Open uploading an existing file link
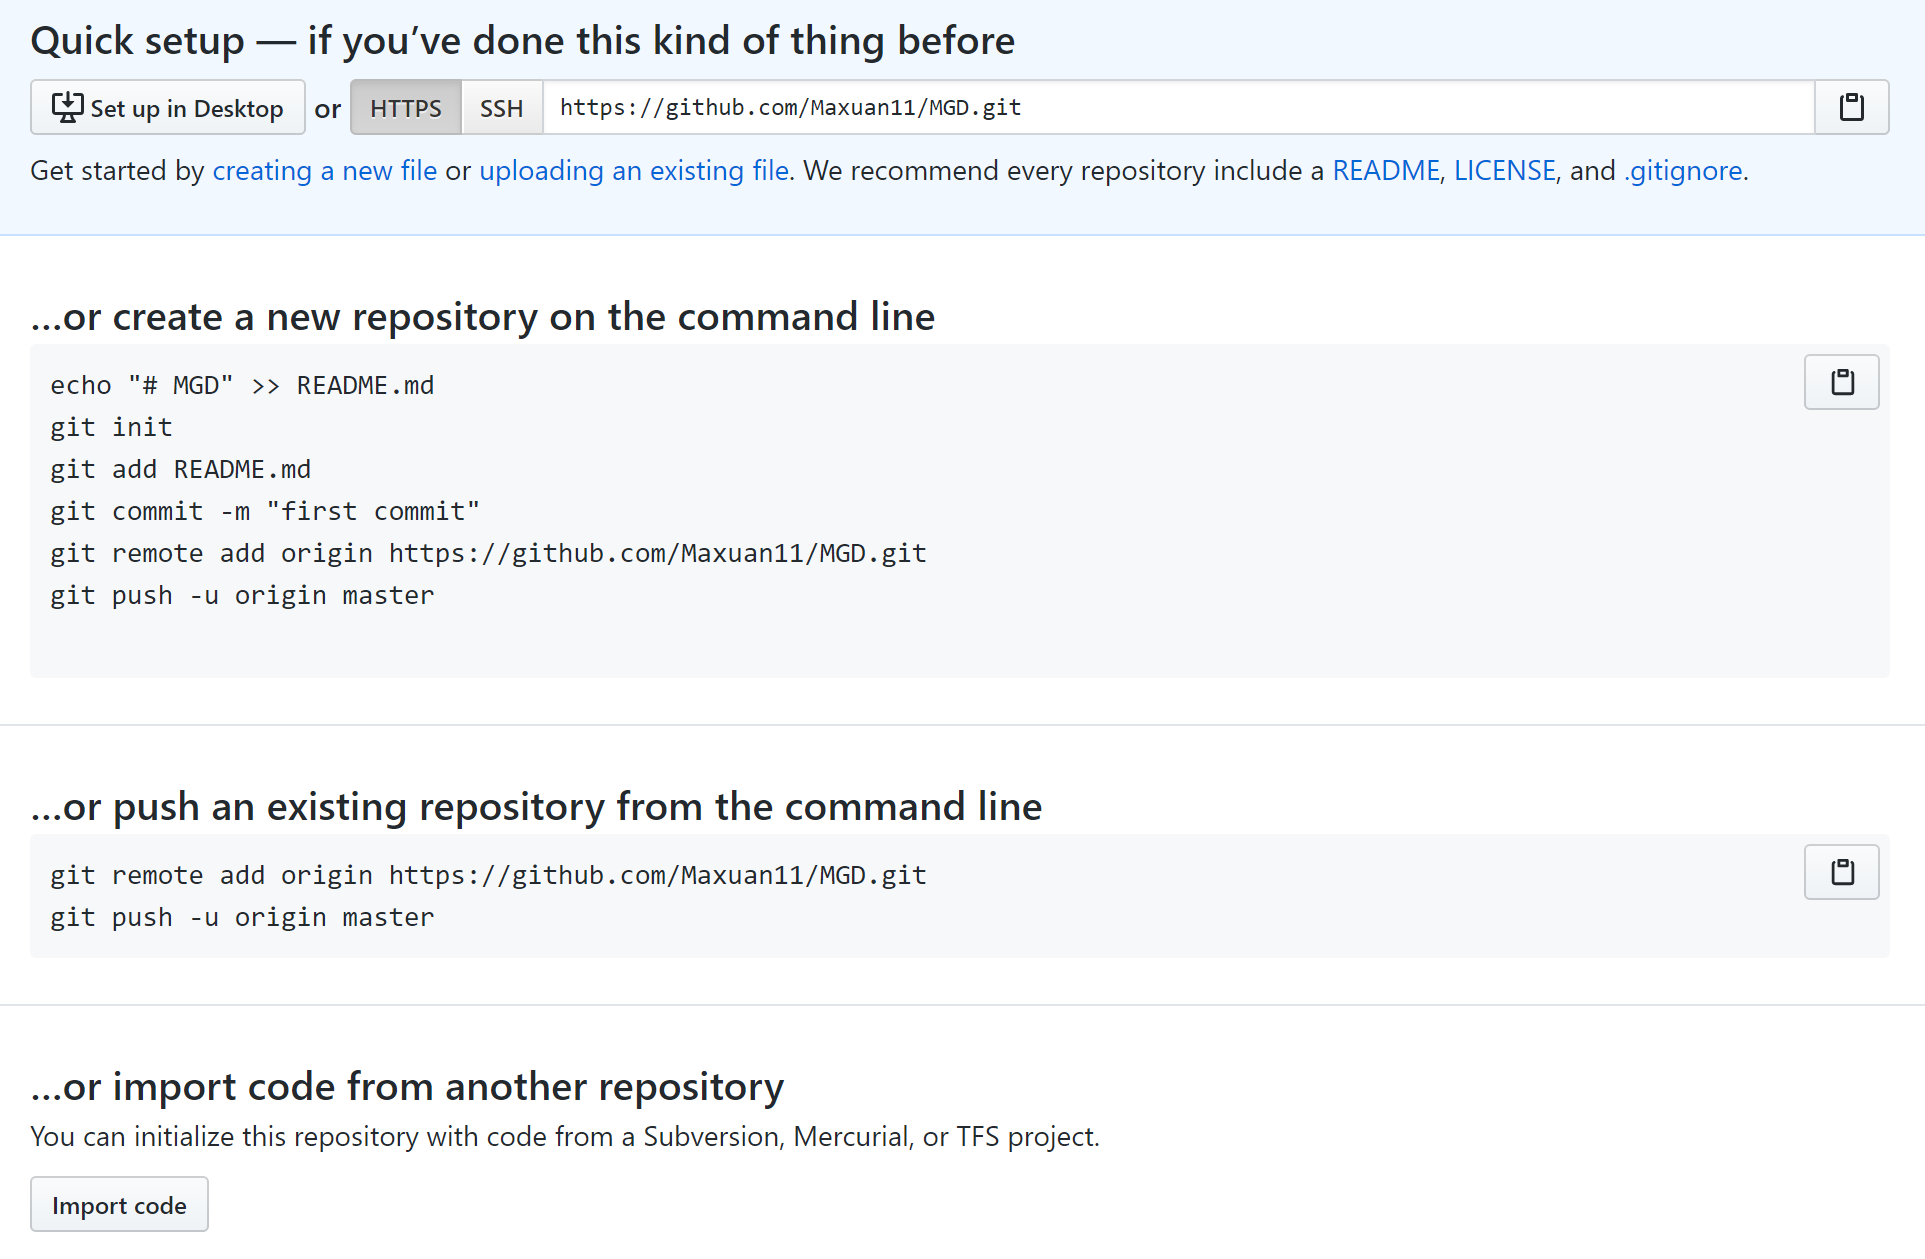The image size is (1925, 1259). click(x=633, y=171)
